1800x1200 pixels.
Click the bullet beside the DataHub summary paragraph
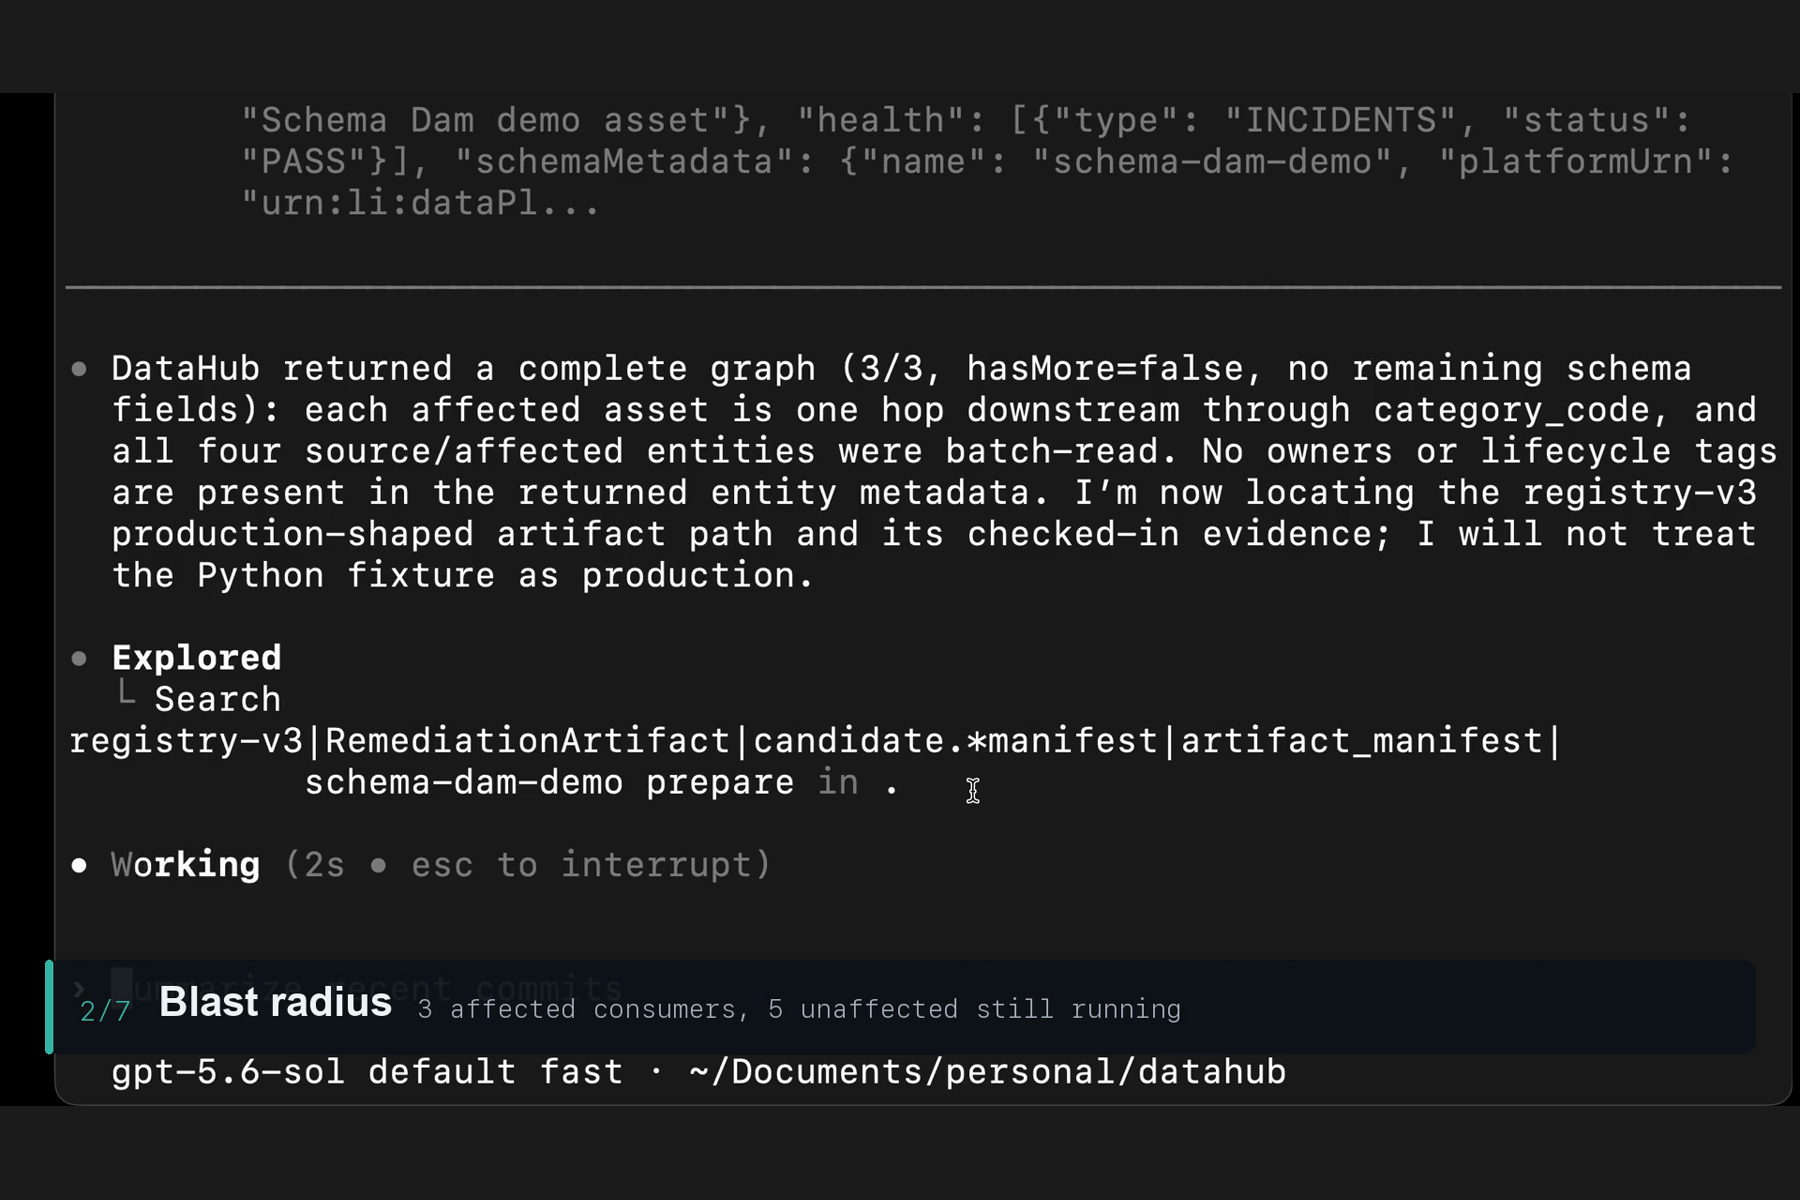[x=79, y=369]
